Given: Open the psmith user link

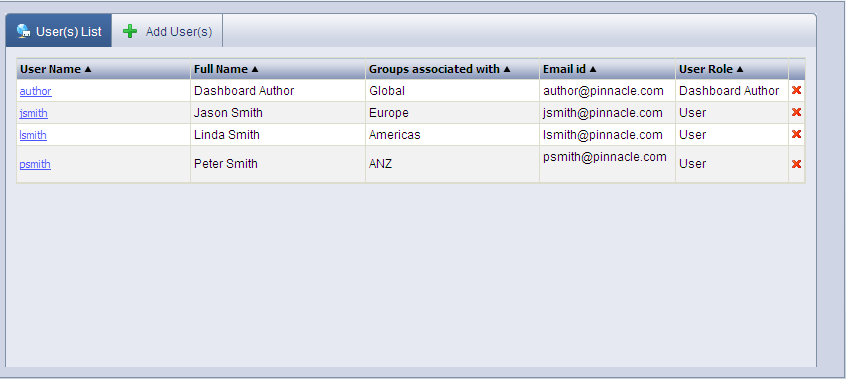Looking at the screenshot, I should pos(35,164).
